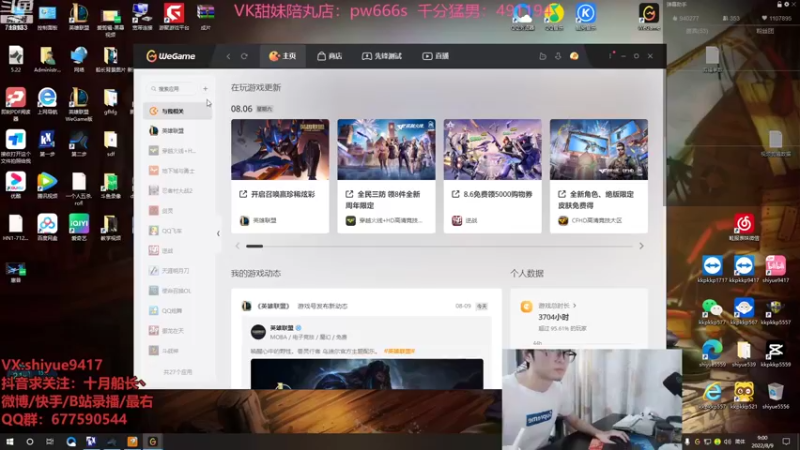The height and width of the screenshot is (450, 800).
Task: Open the blue K app desktop shortcut
Action: (x=586, y=16)
